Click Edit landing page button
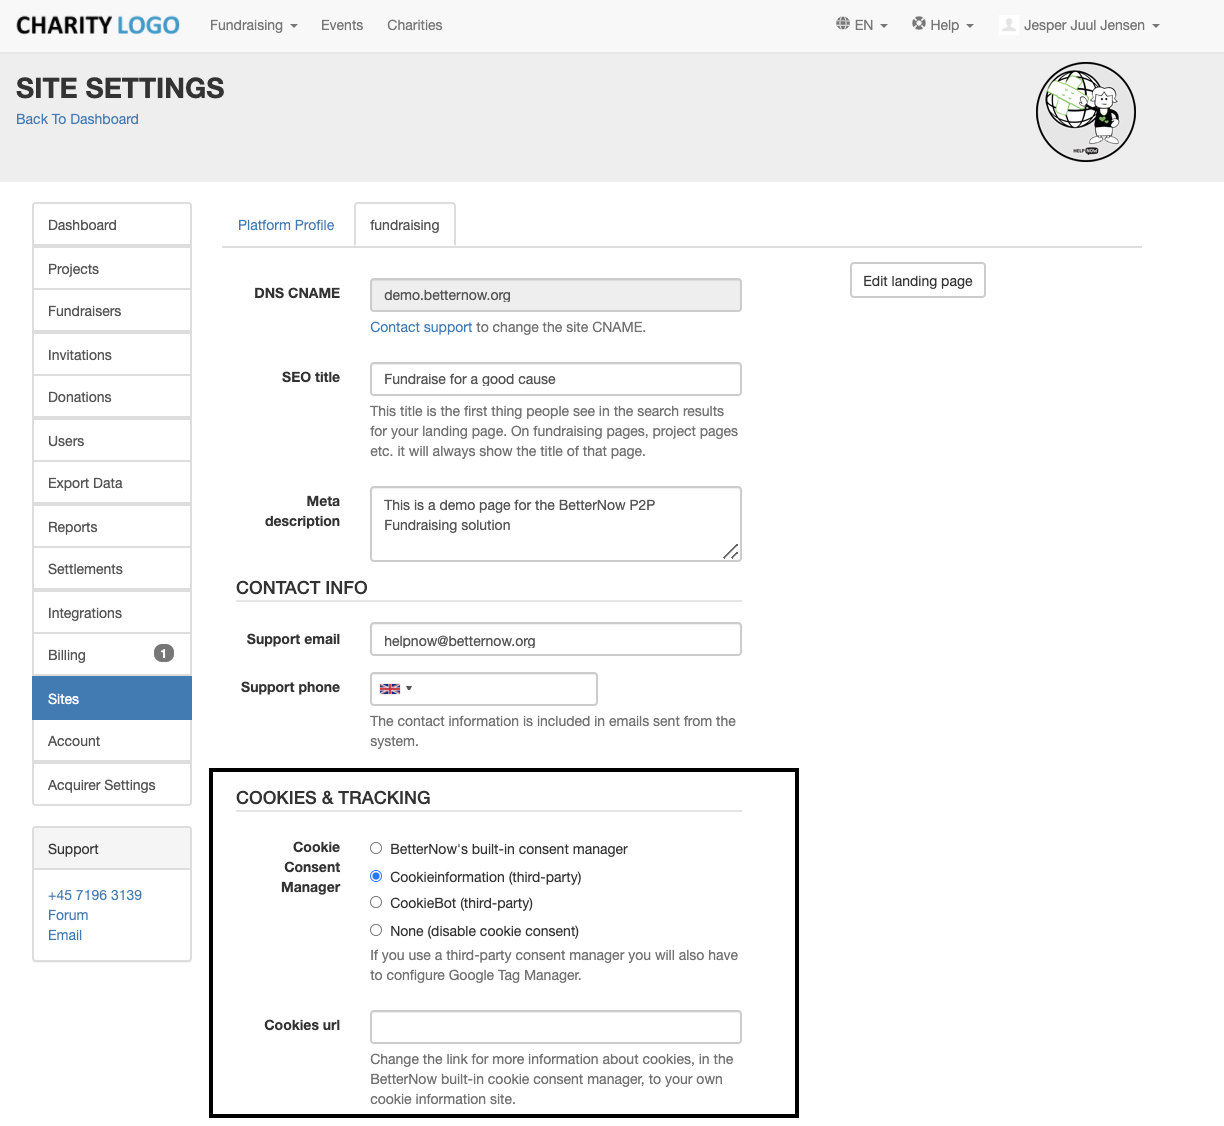 (x=918, y=281)
